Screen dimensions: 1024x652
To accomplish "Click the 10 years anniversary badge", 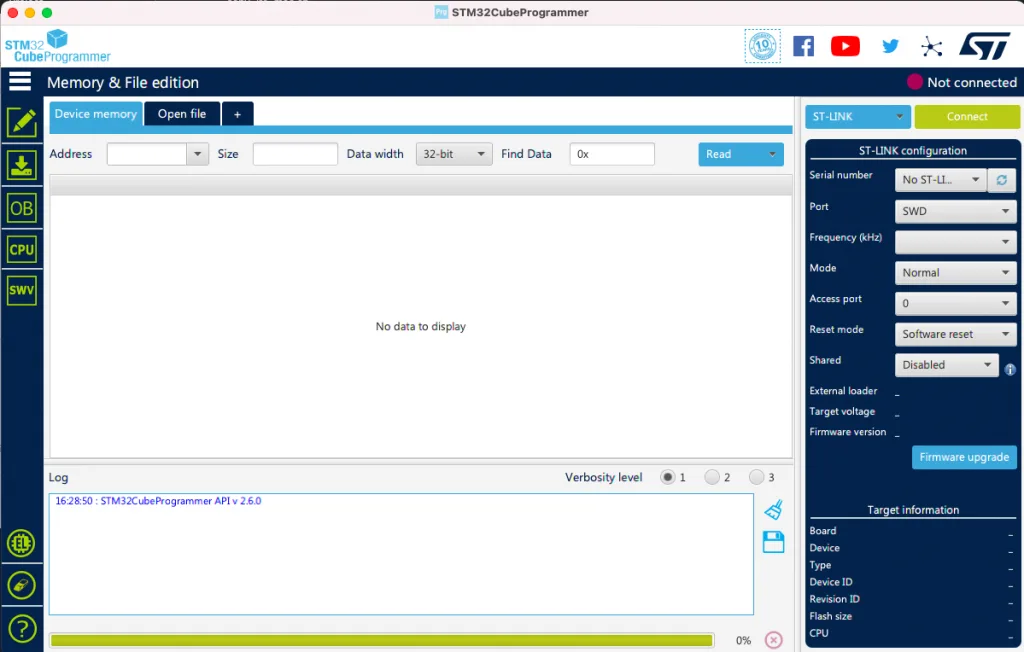I will [762, 46].
